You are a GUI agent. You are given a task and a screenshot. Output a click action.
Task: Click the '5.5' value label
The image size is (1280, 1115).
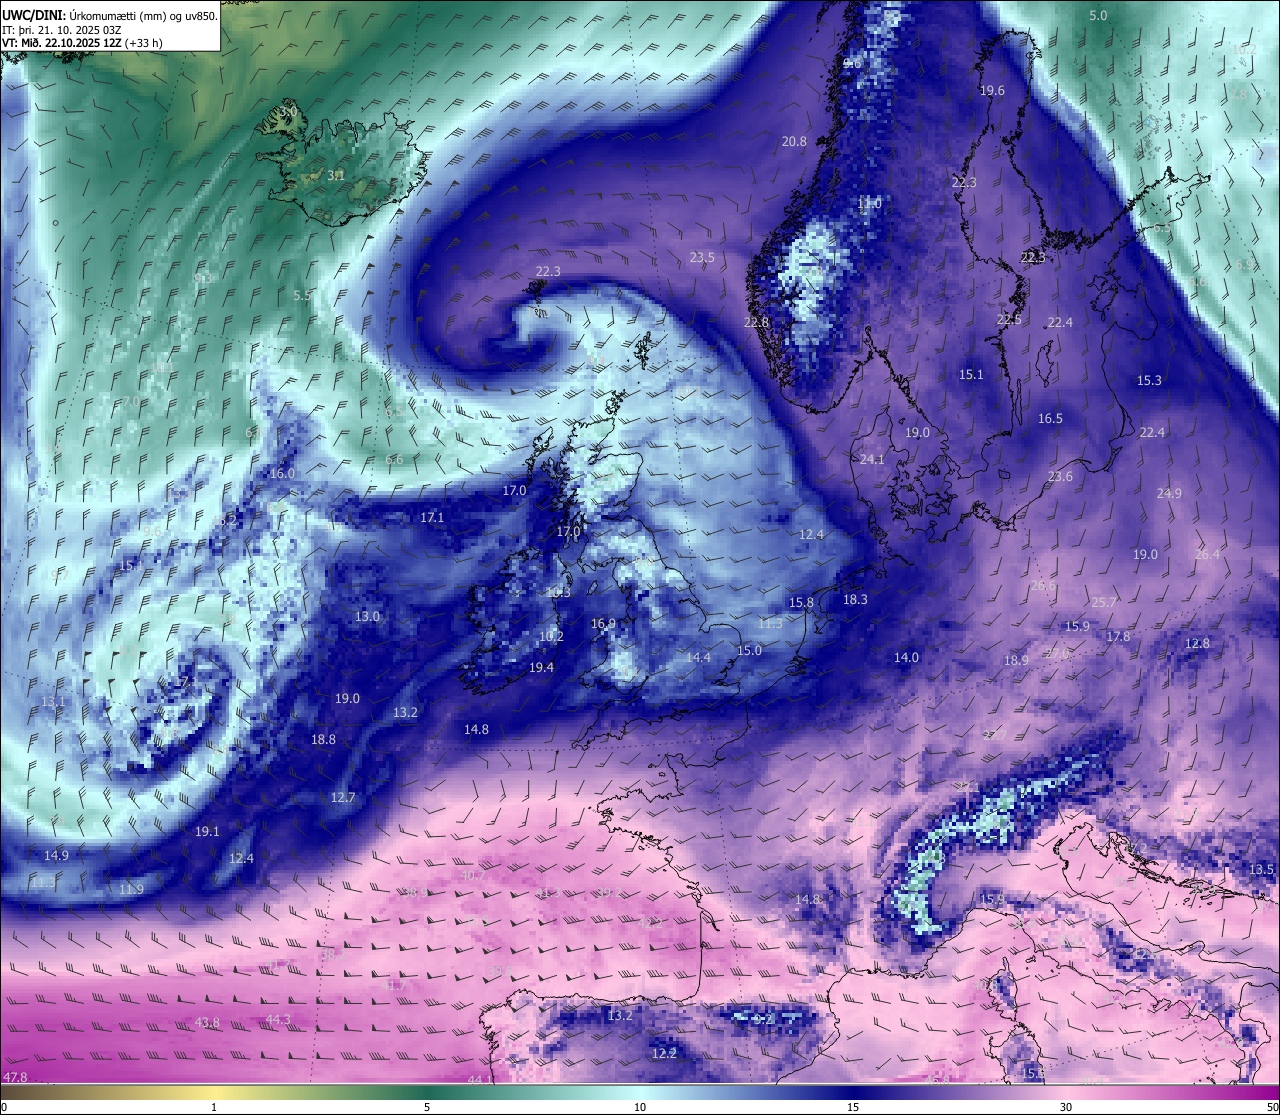[302, 295]
